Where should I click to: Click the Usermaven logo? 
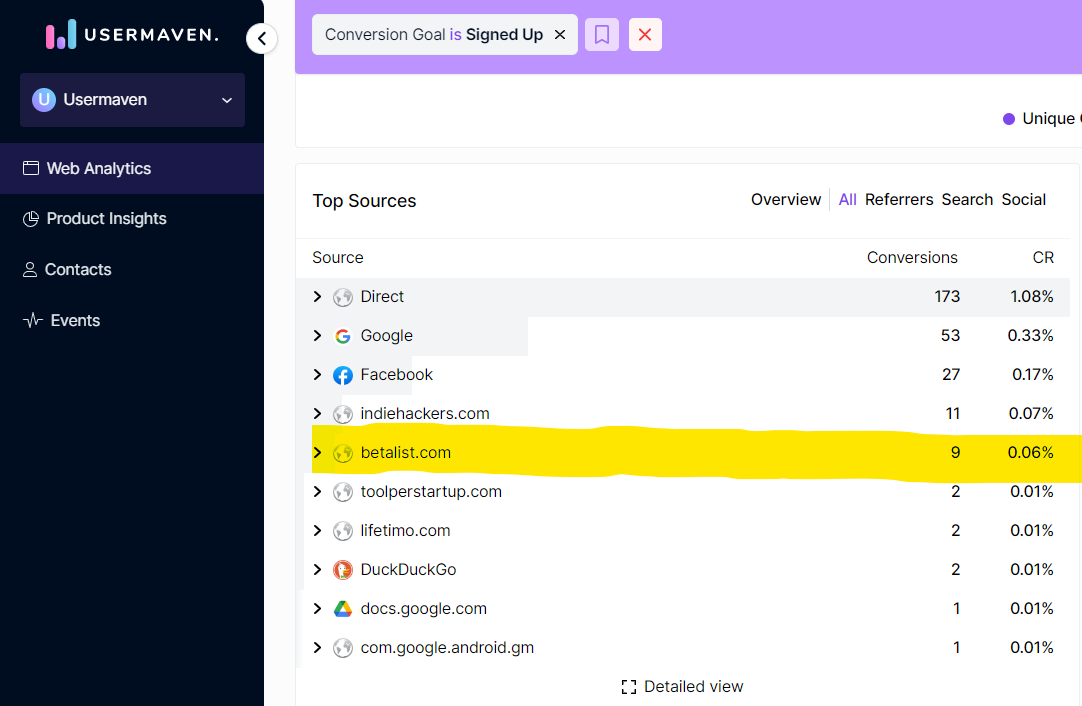click(132, 35)
